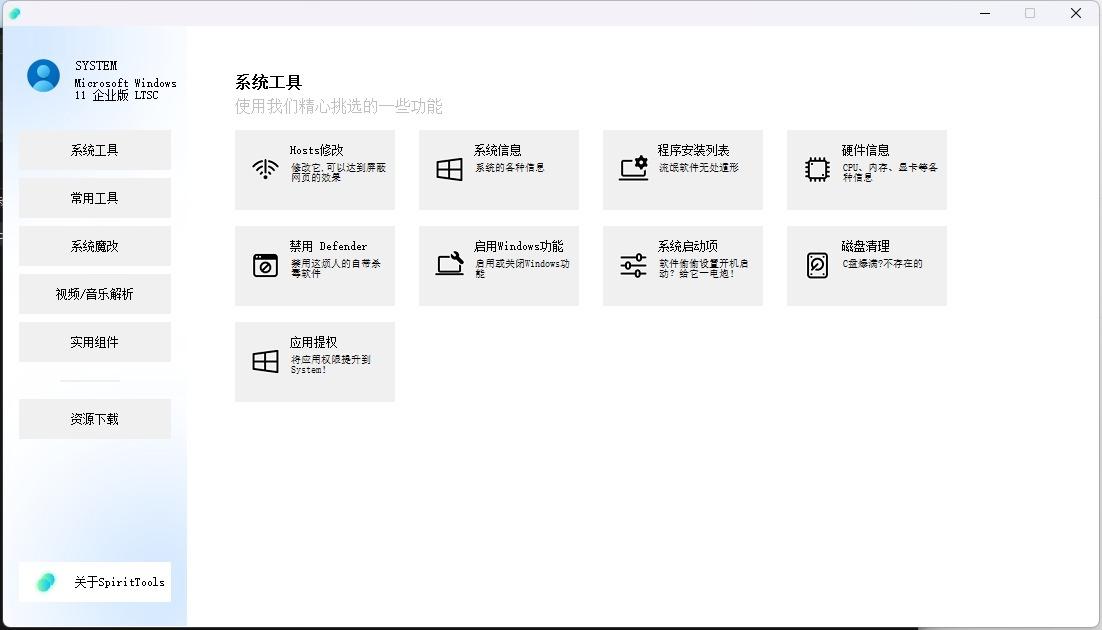Open 应用提权 card title
Viewport: 1102px width, 630px height.
313,342
